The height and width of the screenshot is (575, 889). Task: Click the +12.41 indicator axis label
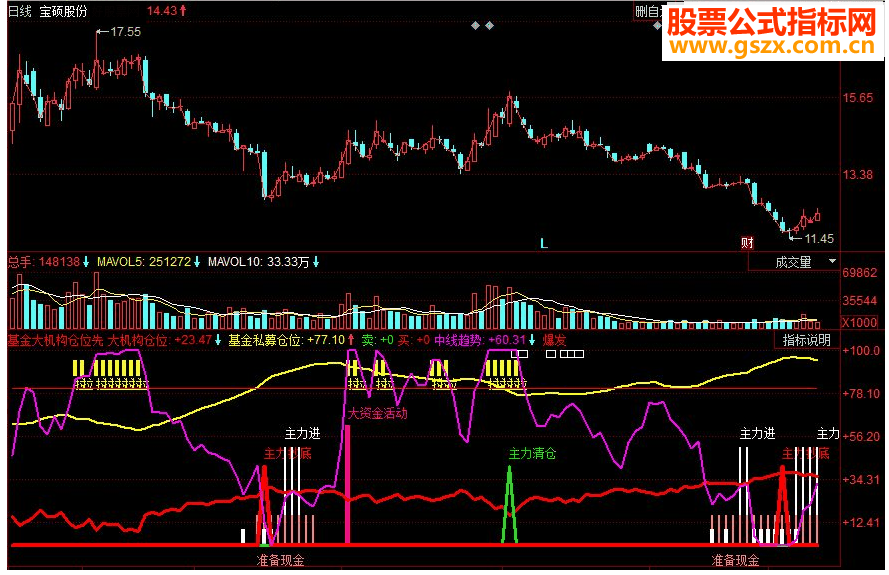[861, 522]
